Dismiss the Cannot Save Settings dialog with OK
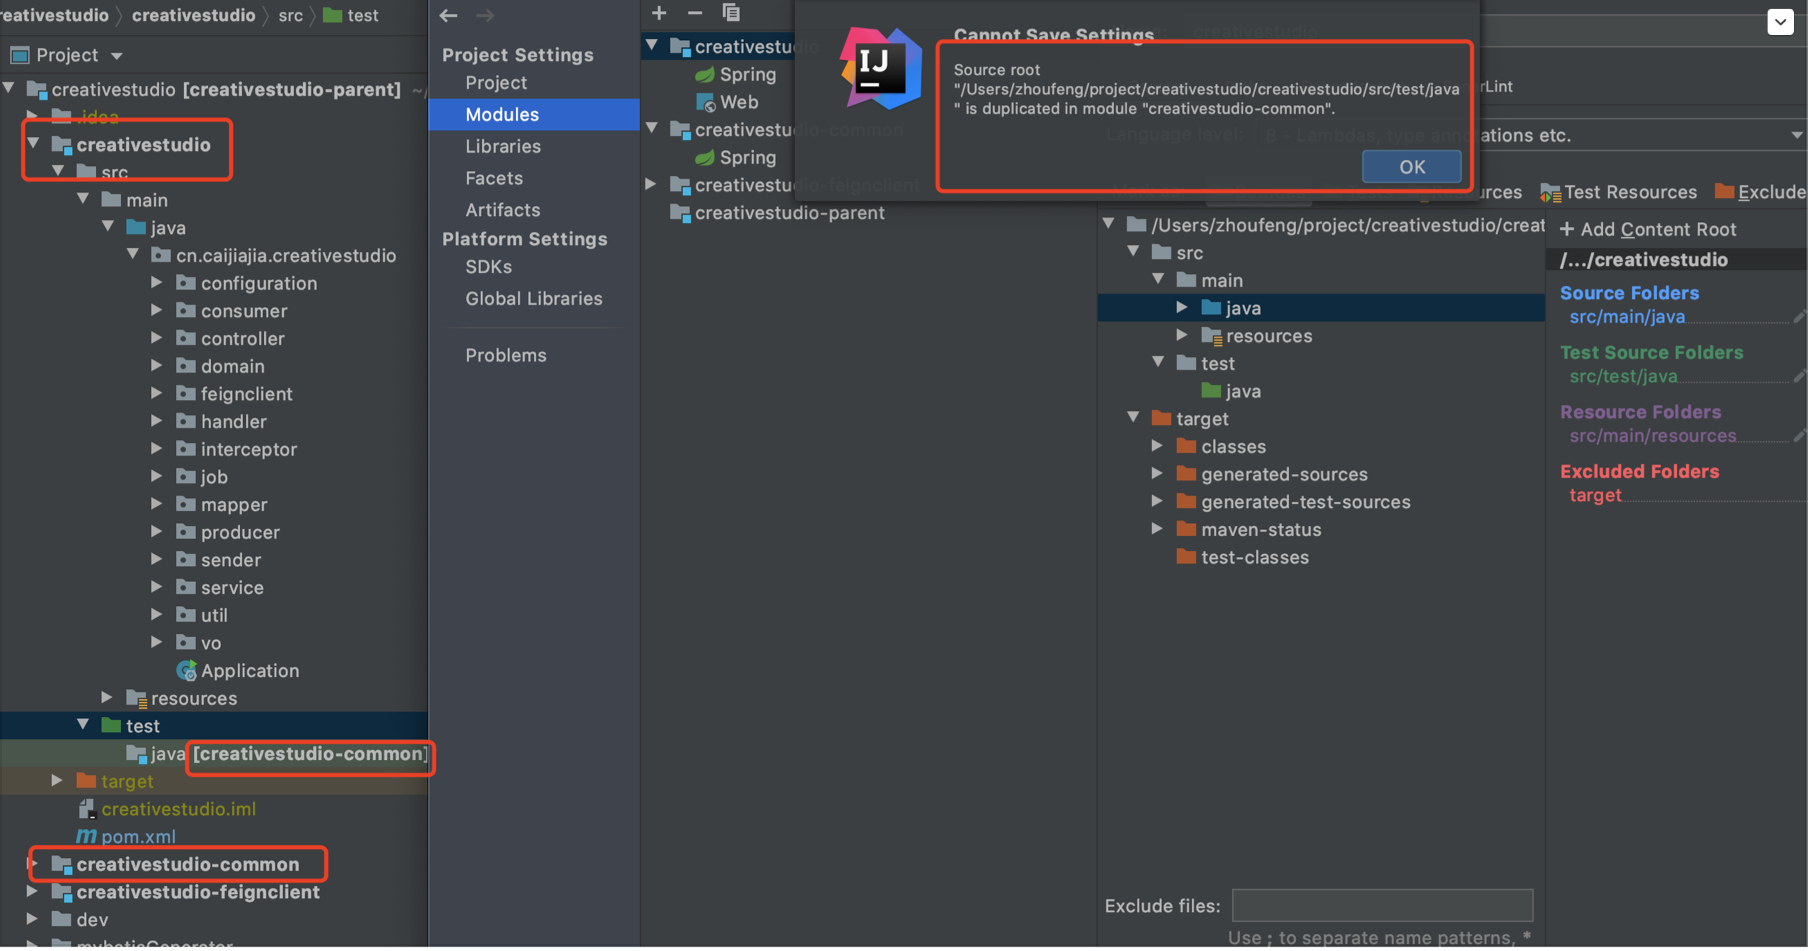The image size is (1808, 951). pyautogui.click(x=1411, y=166)
